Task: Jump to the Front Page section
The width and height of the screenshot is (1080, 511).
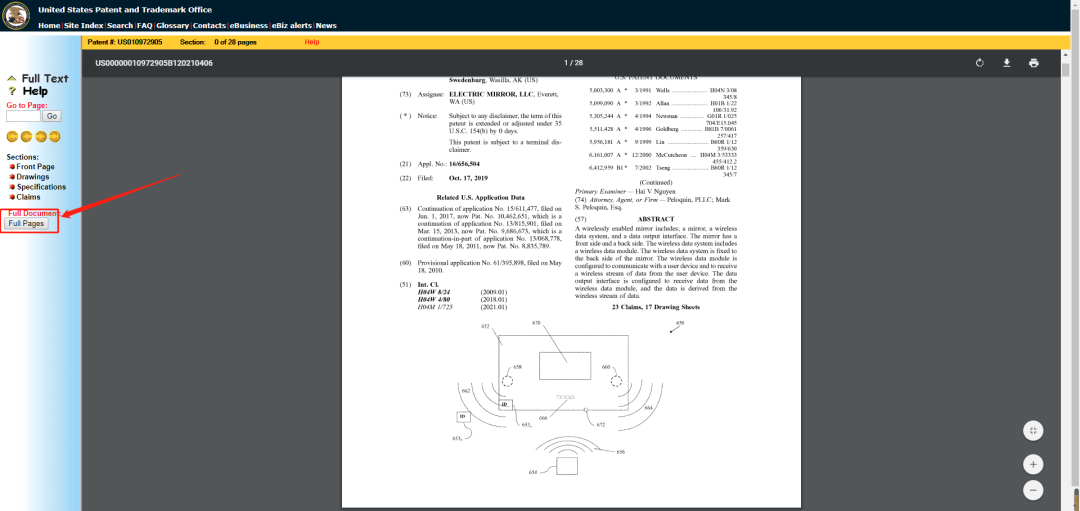Action: (x=35, y=167)
